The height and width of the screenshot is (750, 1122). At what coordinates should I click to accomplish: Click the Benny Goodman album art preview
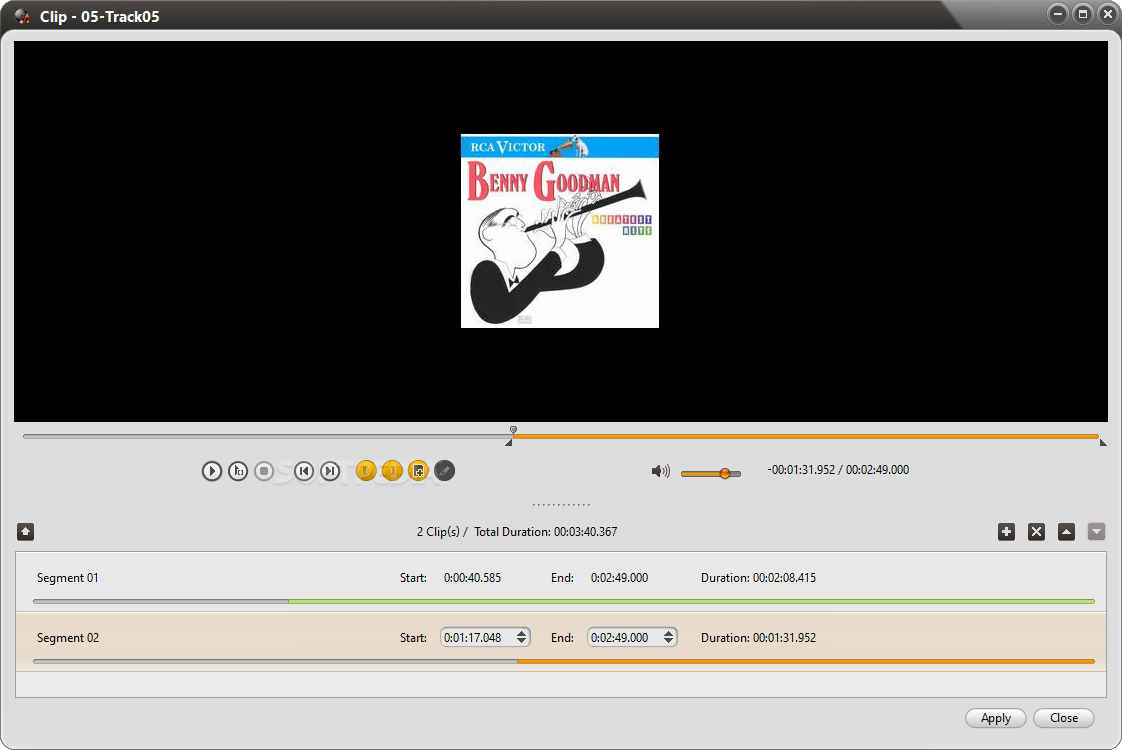point(560,231)
